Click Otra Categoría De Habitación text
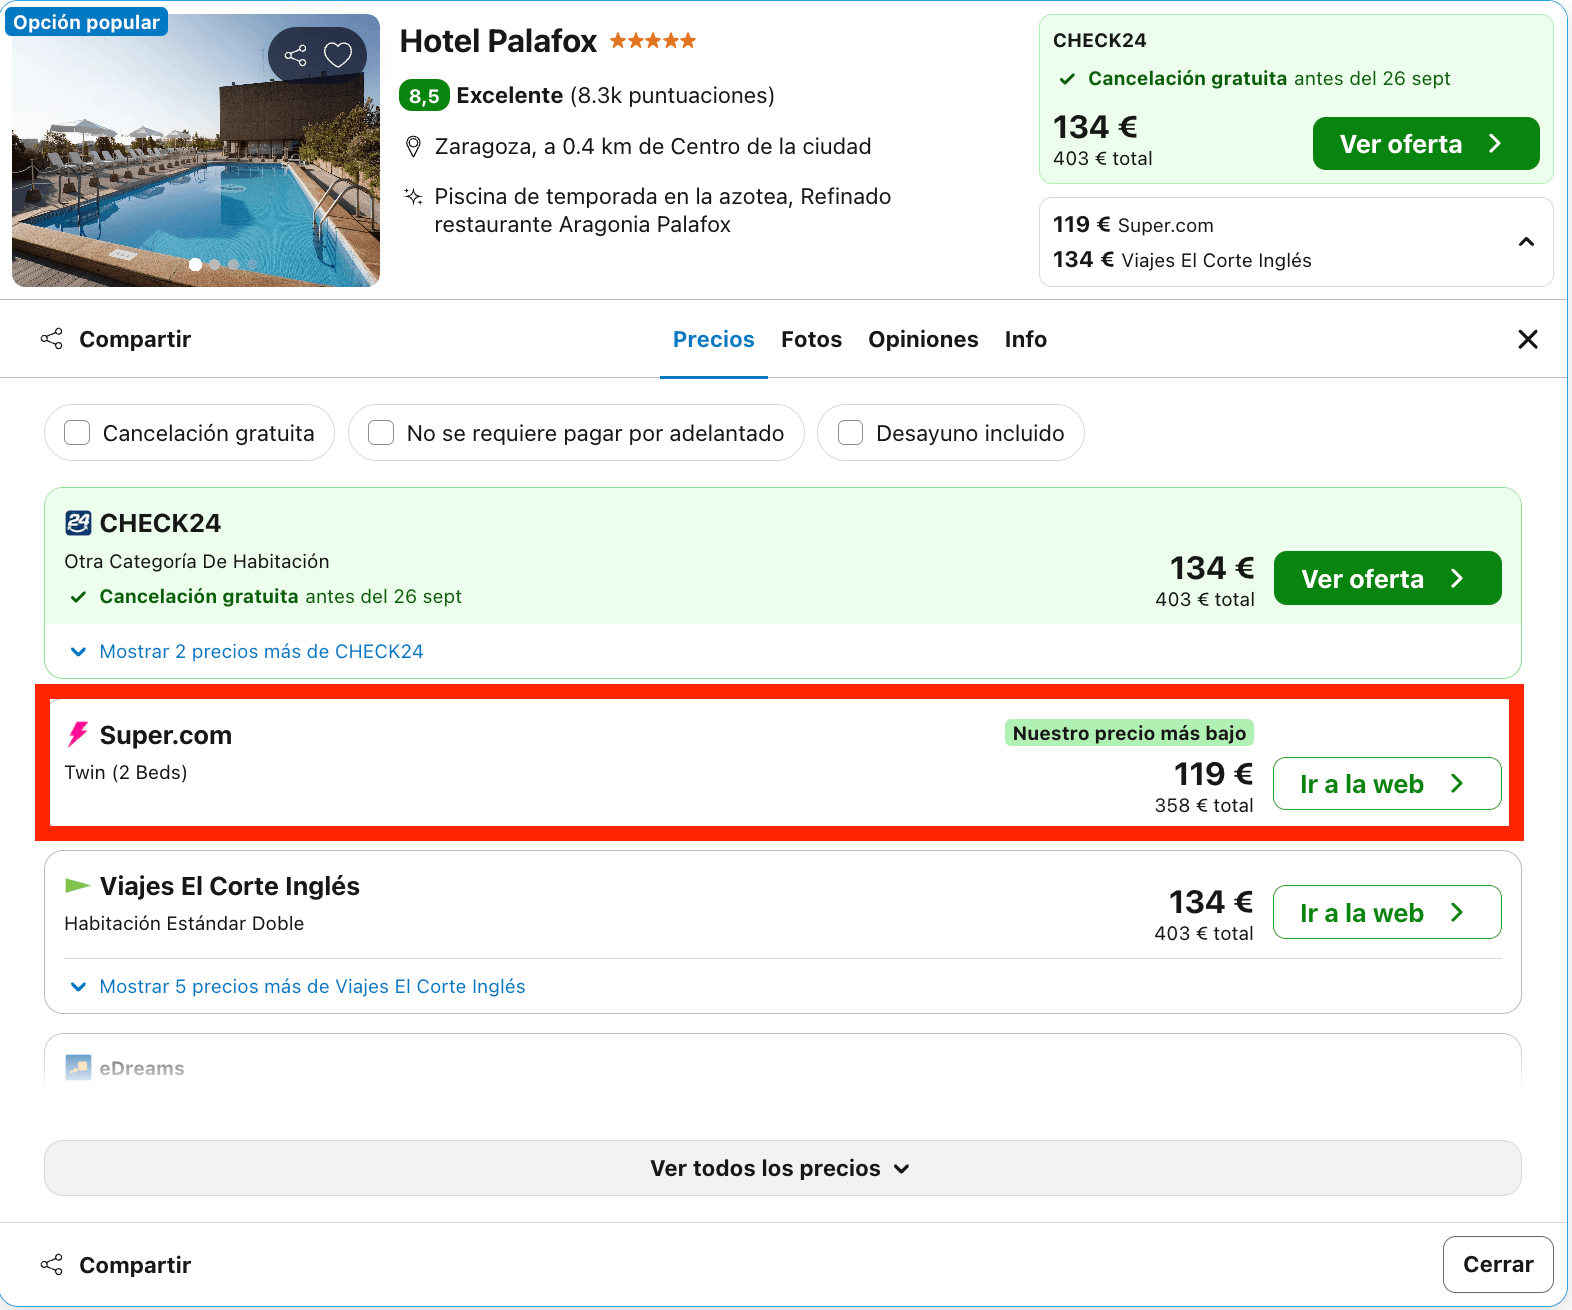 point(197,562)
